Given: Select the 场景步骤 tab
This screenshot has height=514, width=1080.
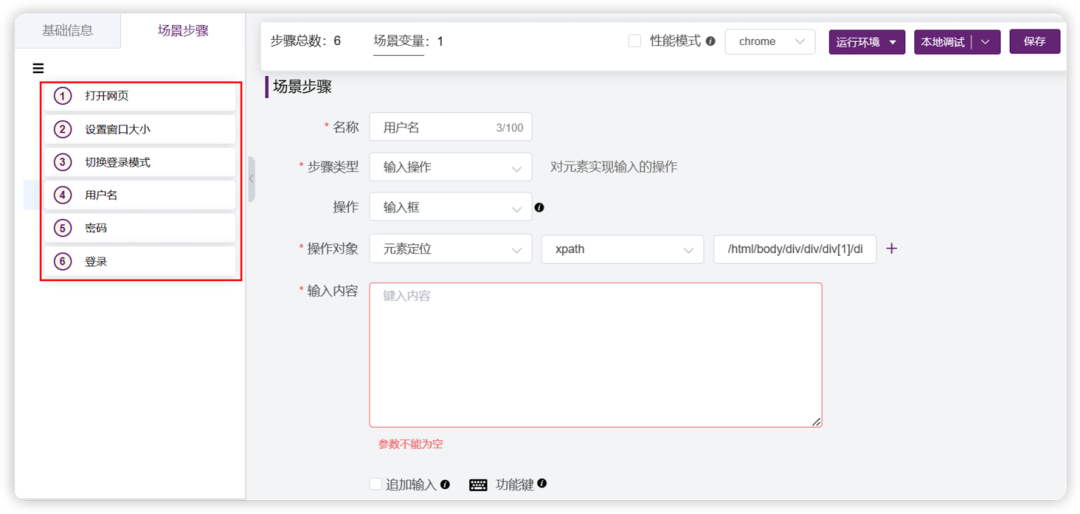Looking at the screenshot, I should [x=183, y=31].
